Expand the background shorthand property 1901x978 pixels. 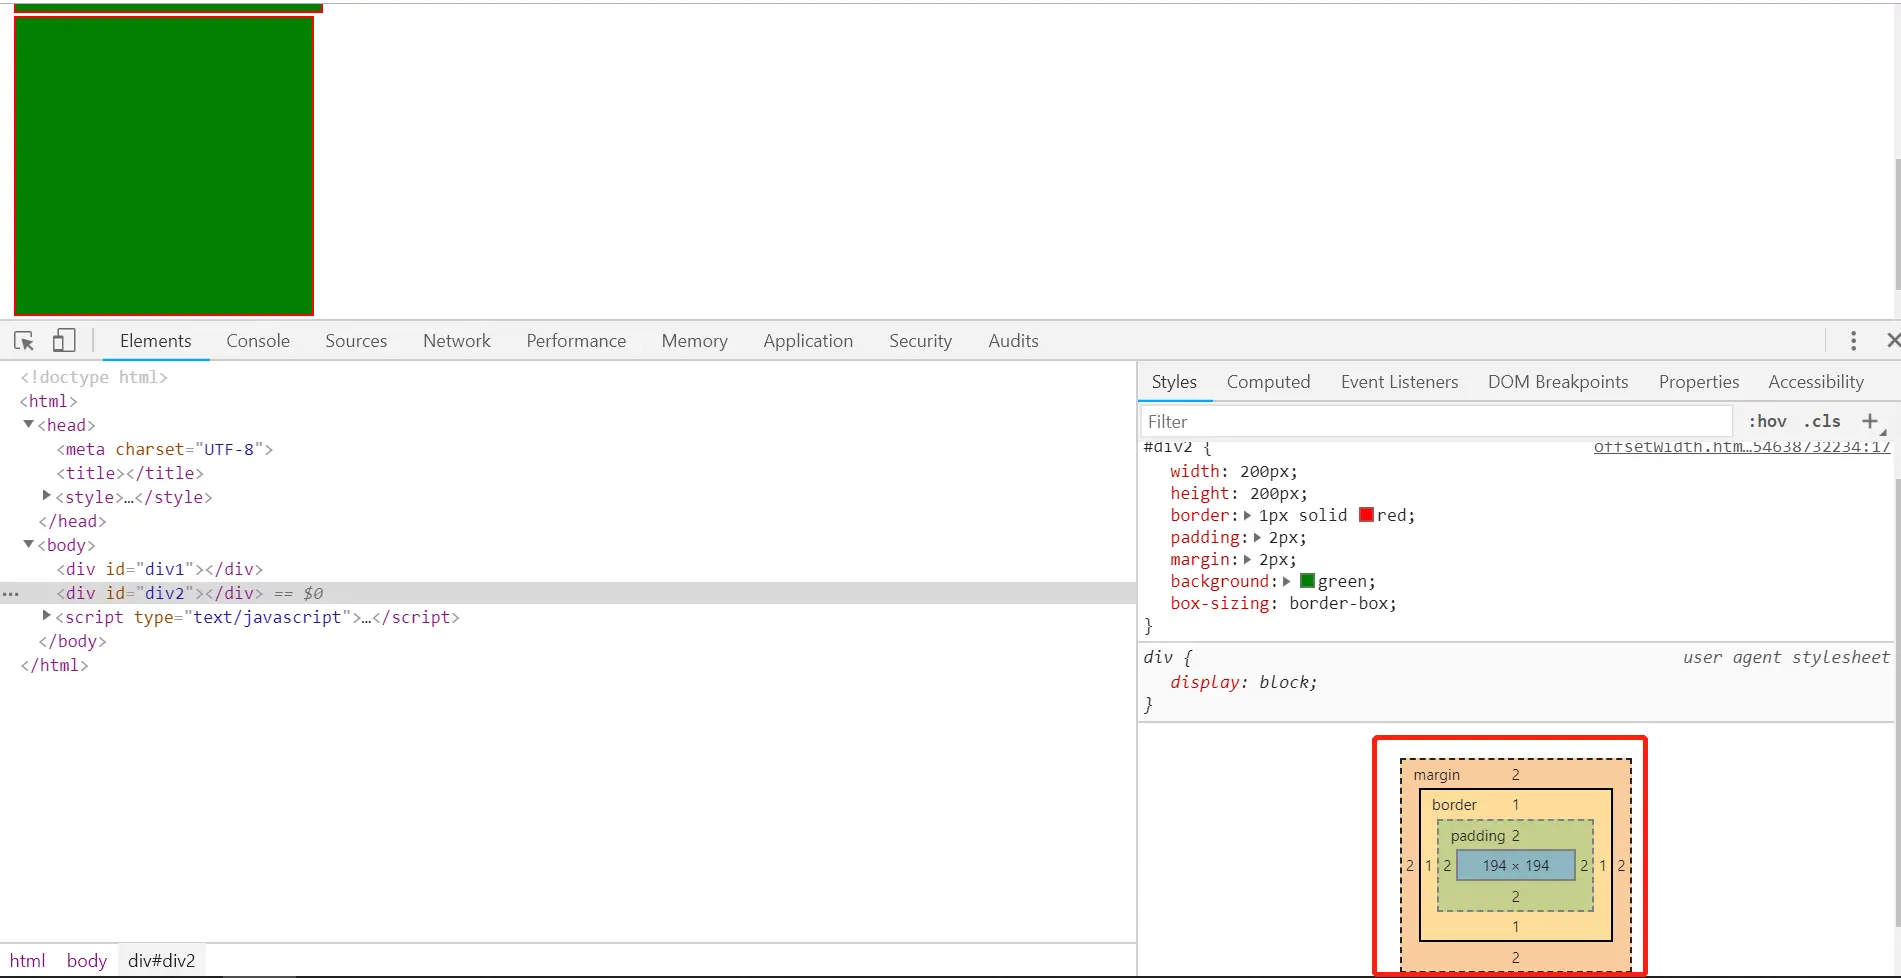tap(1287, 582)
